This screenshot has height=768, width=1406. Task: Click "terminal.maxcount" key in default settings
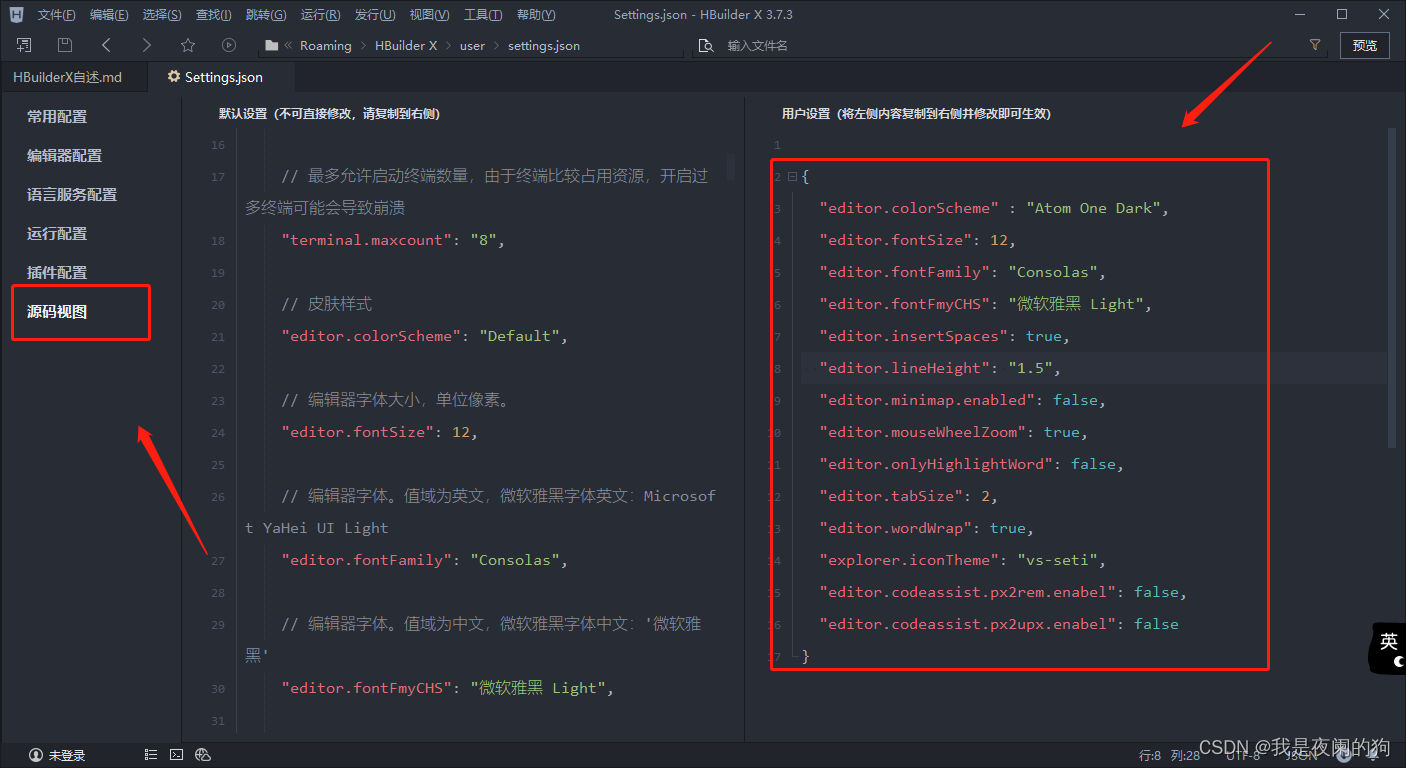367,240
